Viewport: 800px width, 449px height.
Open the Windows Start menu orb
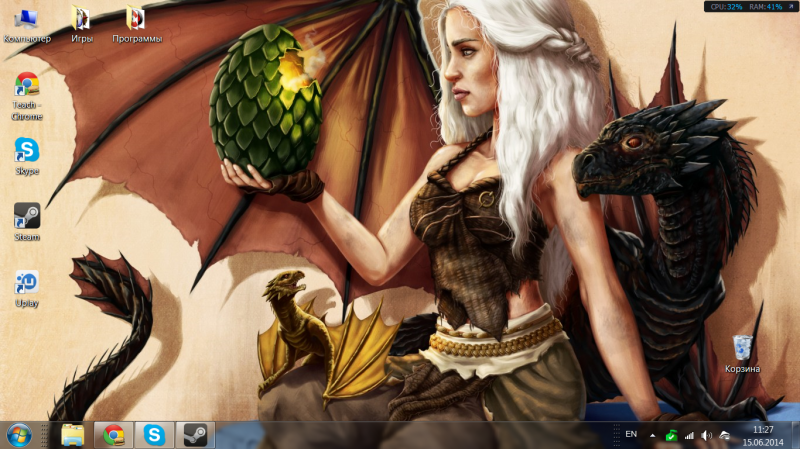(x=19, y=435)
